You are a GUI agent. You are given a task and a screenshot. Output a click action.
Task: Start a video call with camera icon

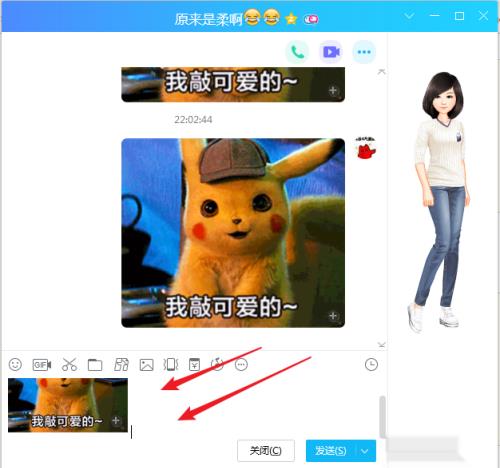331,52
